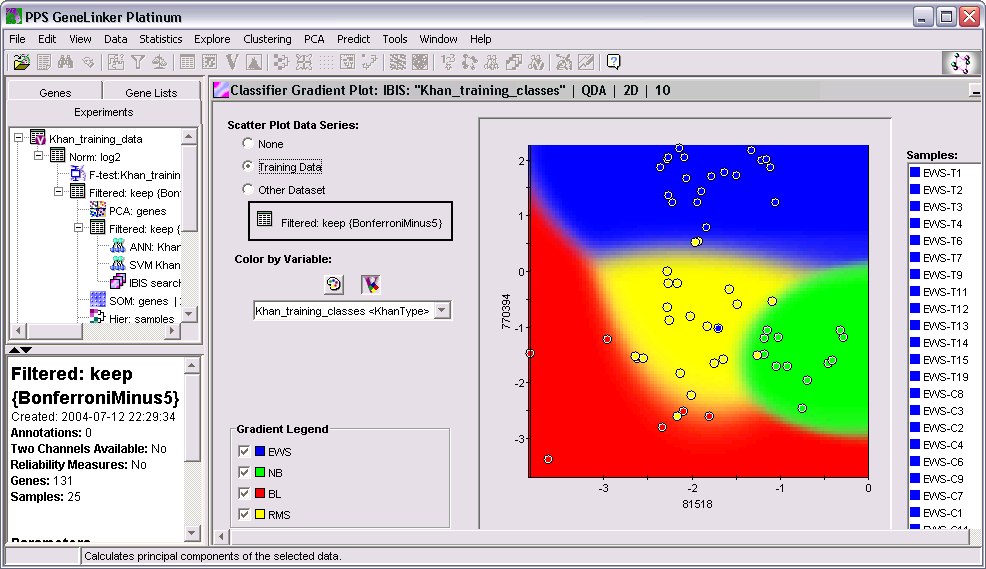Switch to the Experiments tab

(103, 112)
